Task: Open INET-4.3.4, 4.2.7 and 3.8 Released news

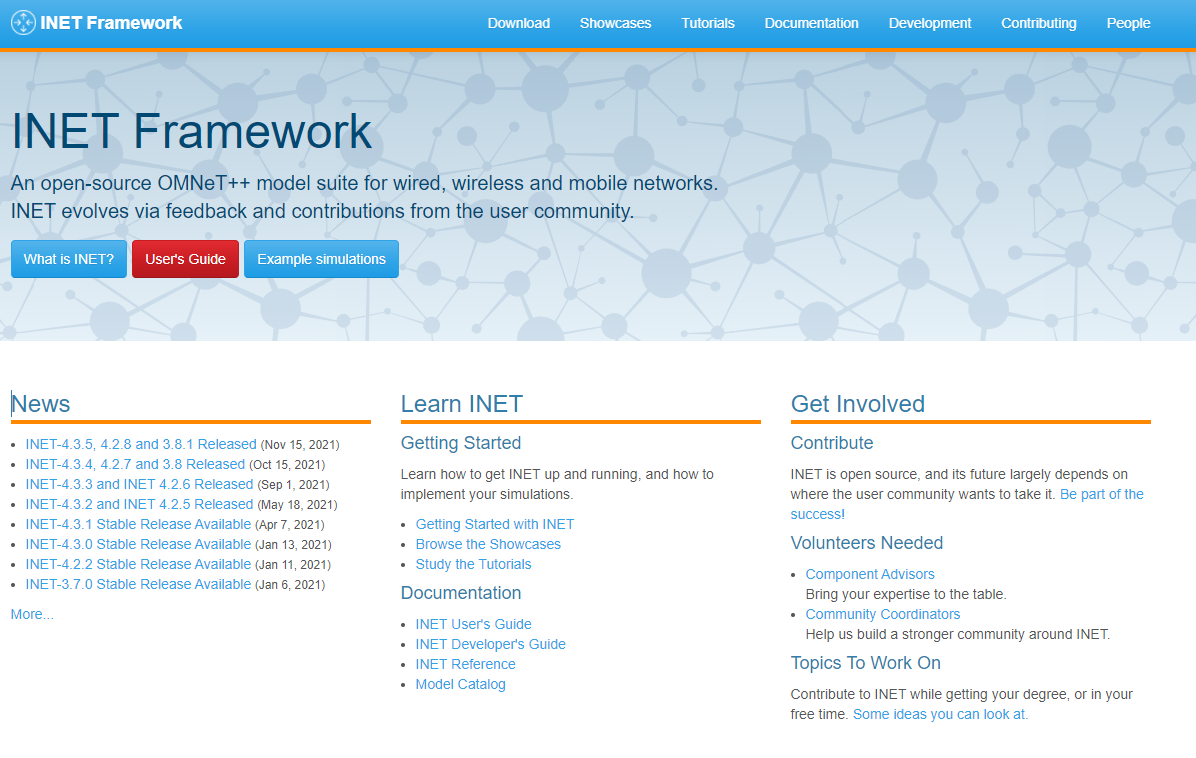Action: [x=135, y=464]
